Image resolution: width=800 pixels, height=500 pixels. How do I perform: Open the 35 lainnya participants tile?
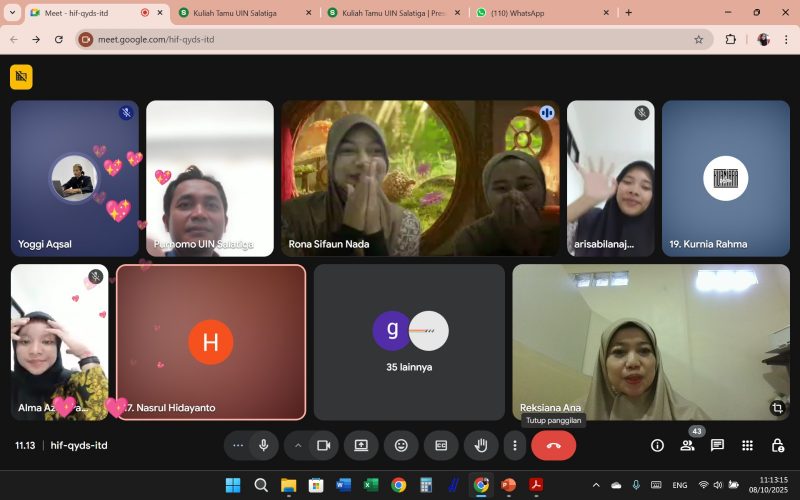click(409, 342)
